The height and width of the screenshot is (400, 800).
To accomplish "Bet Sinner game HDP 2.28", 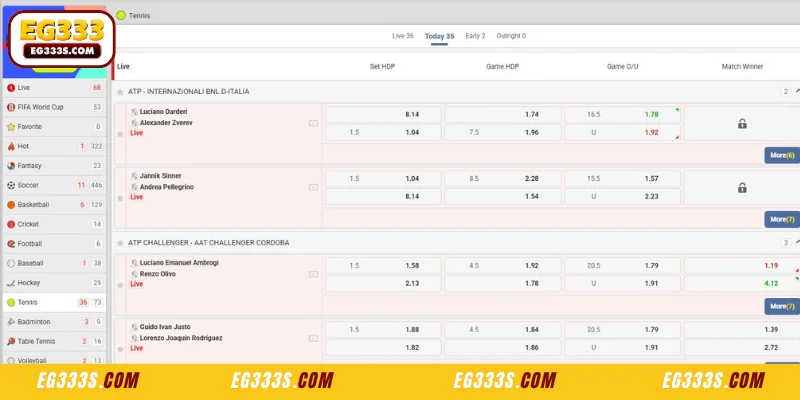I will tap(503, 179).
